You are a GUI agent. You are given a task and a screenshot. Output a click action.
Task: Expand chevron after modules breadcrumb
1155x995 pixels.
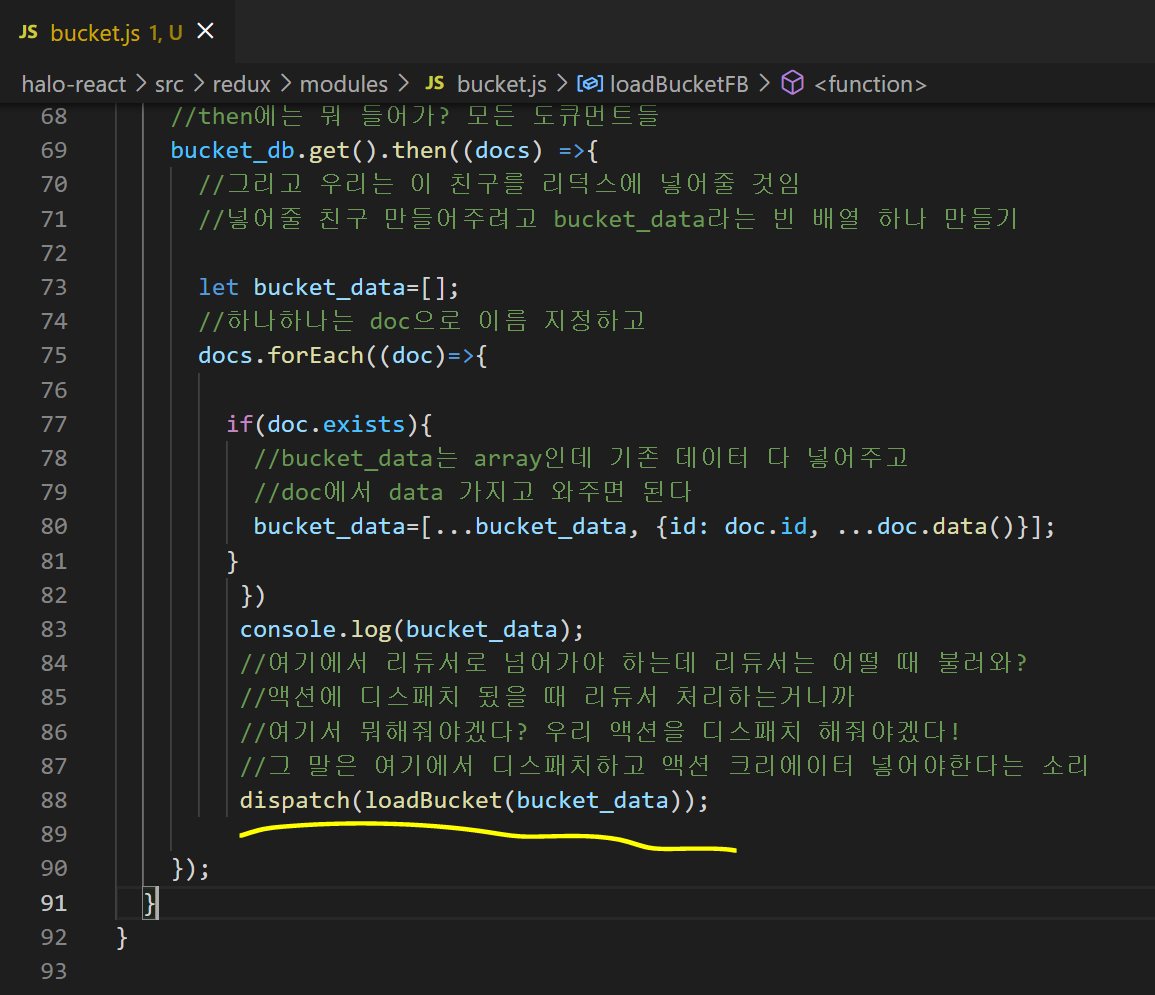403,83
